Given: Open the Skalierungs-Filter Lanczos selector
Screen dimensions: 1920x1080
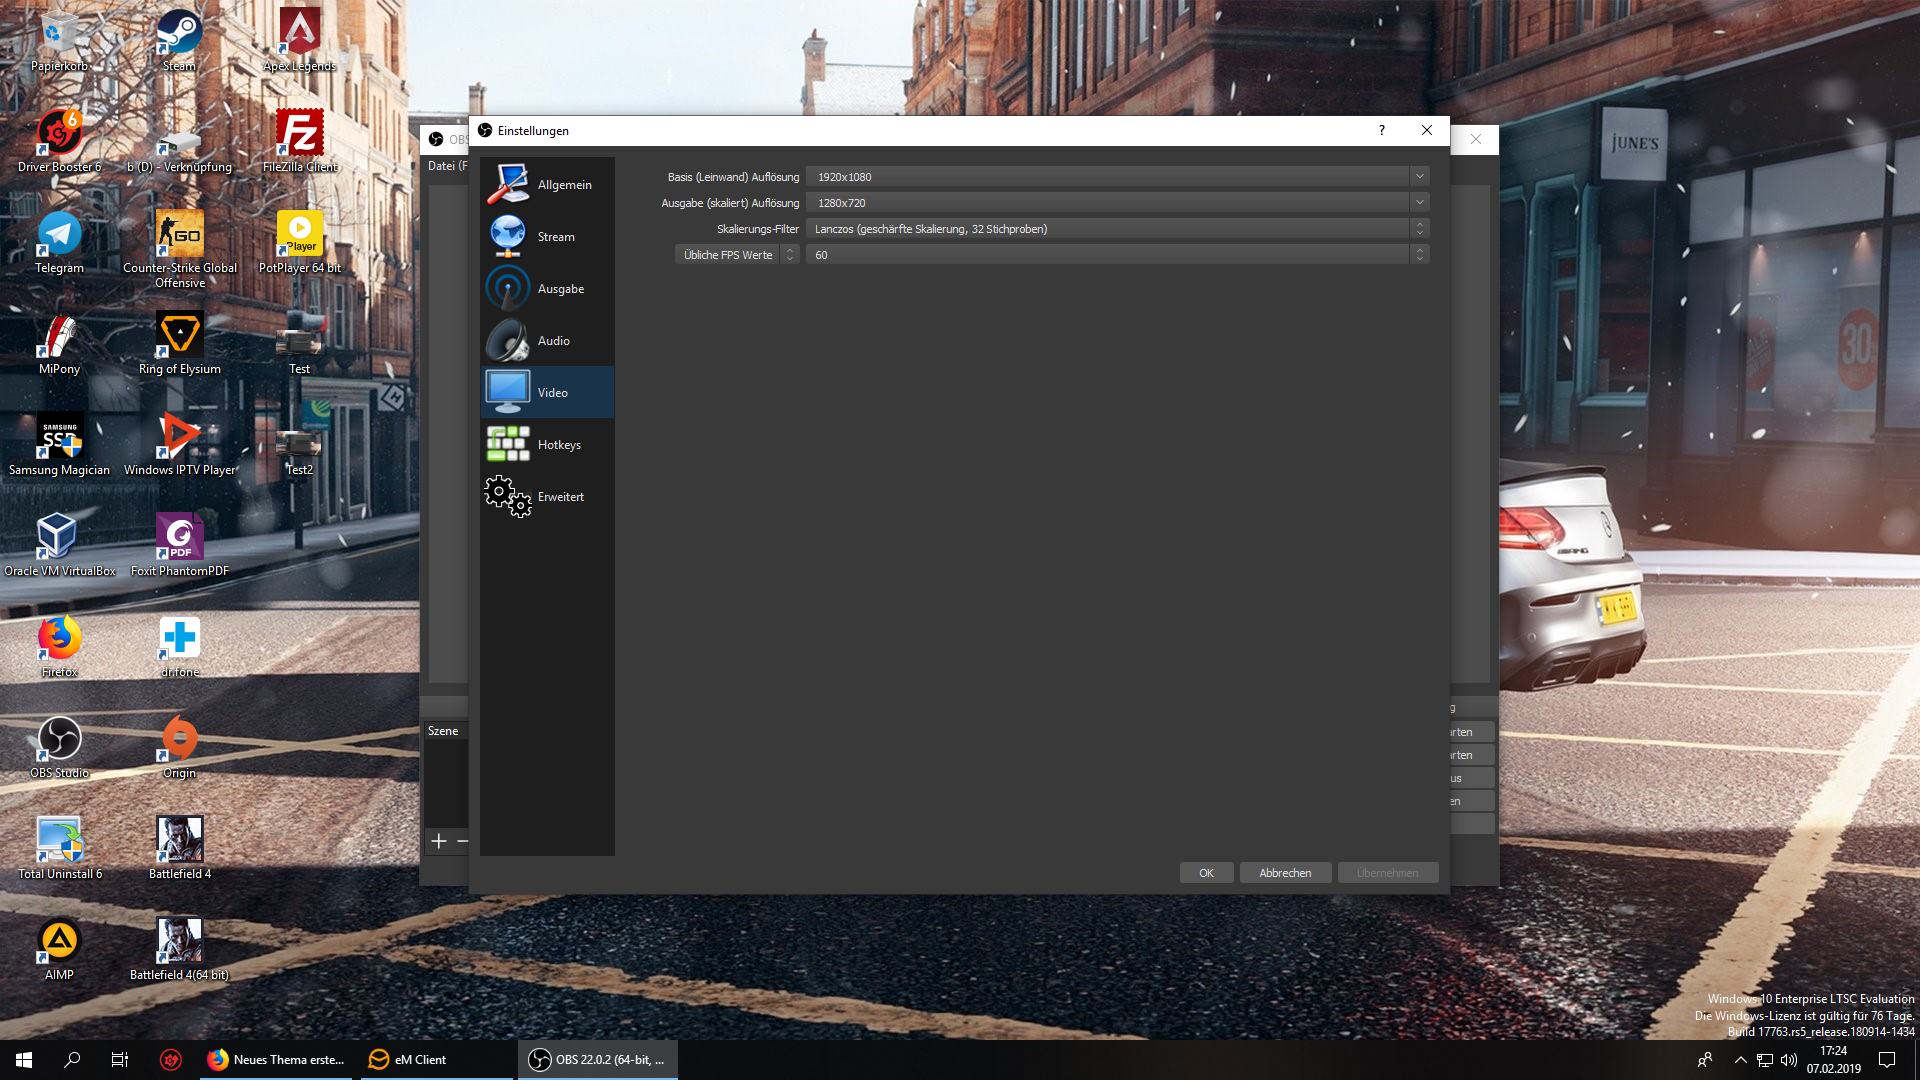Looking at the screenshot, I should click(x=1117, y=229).
